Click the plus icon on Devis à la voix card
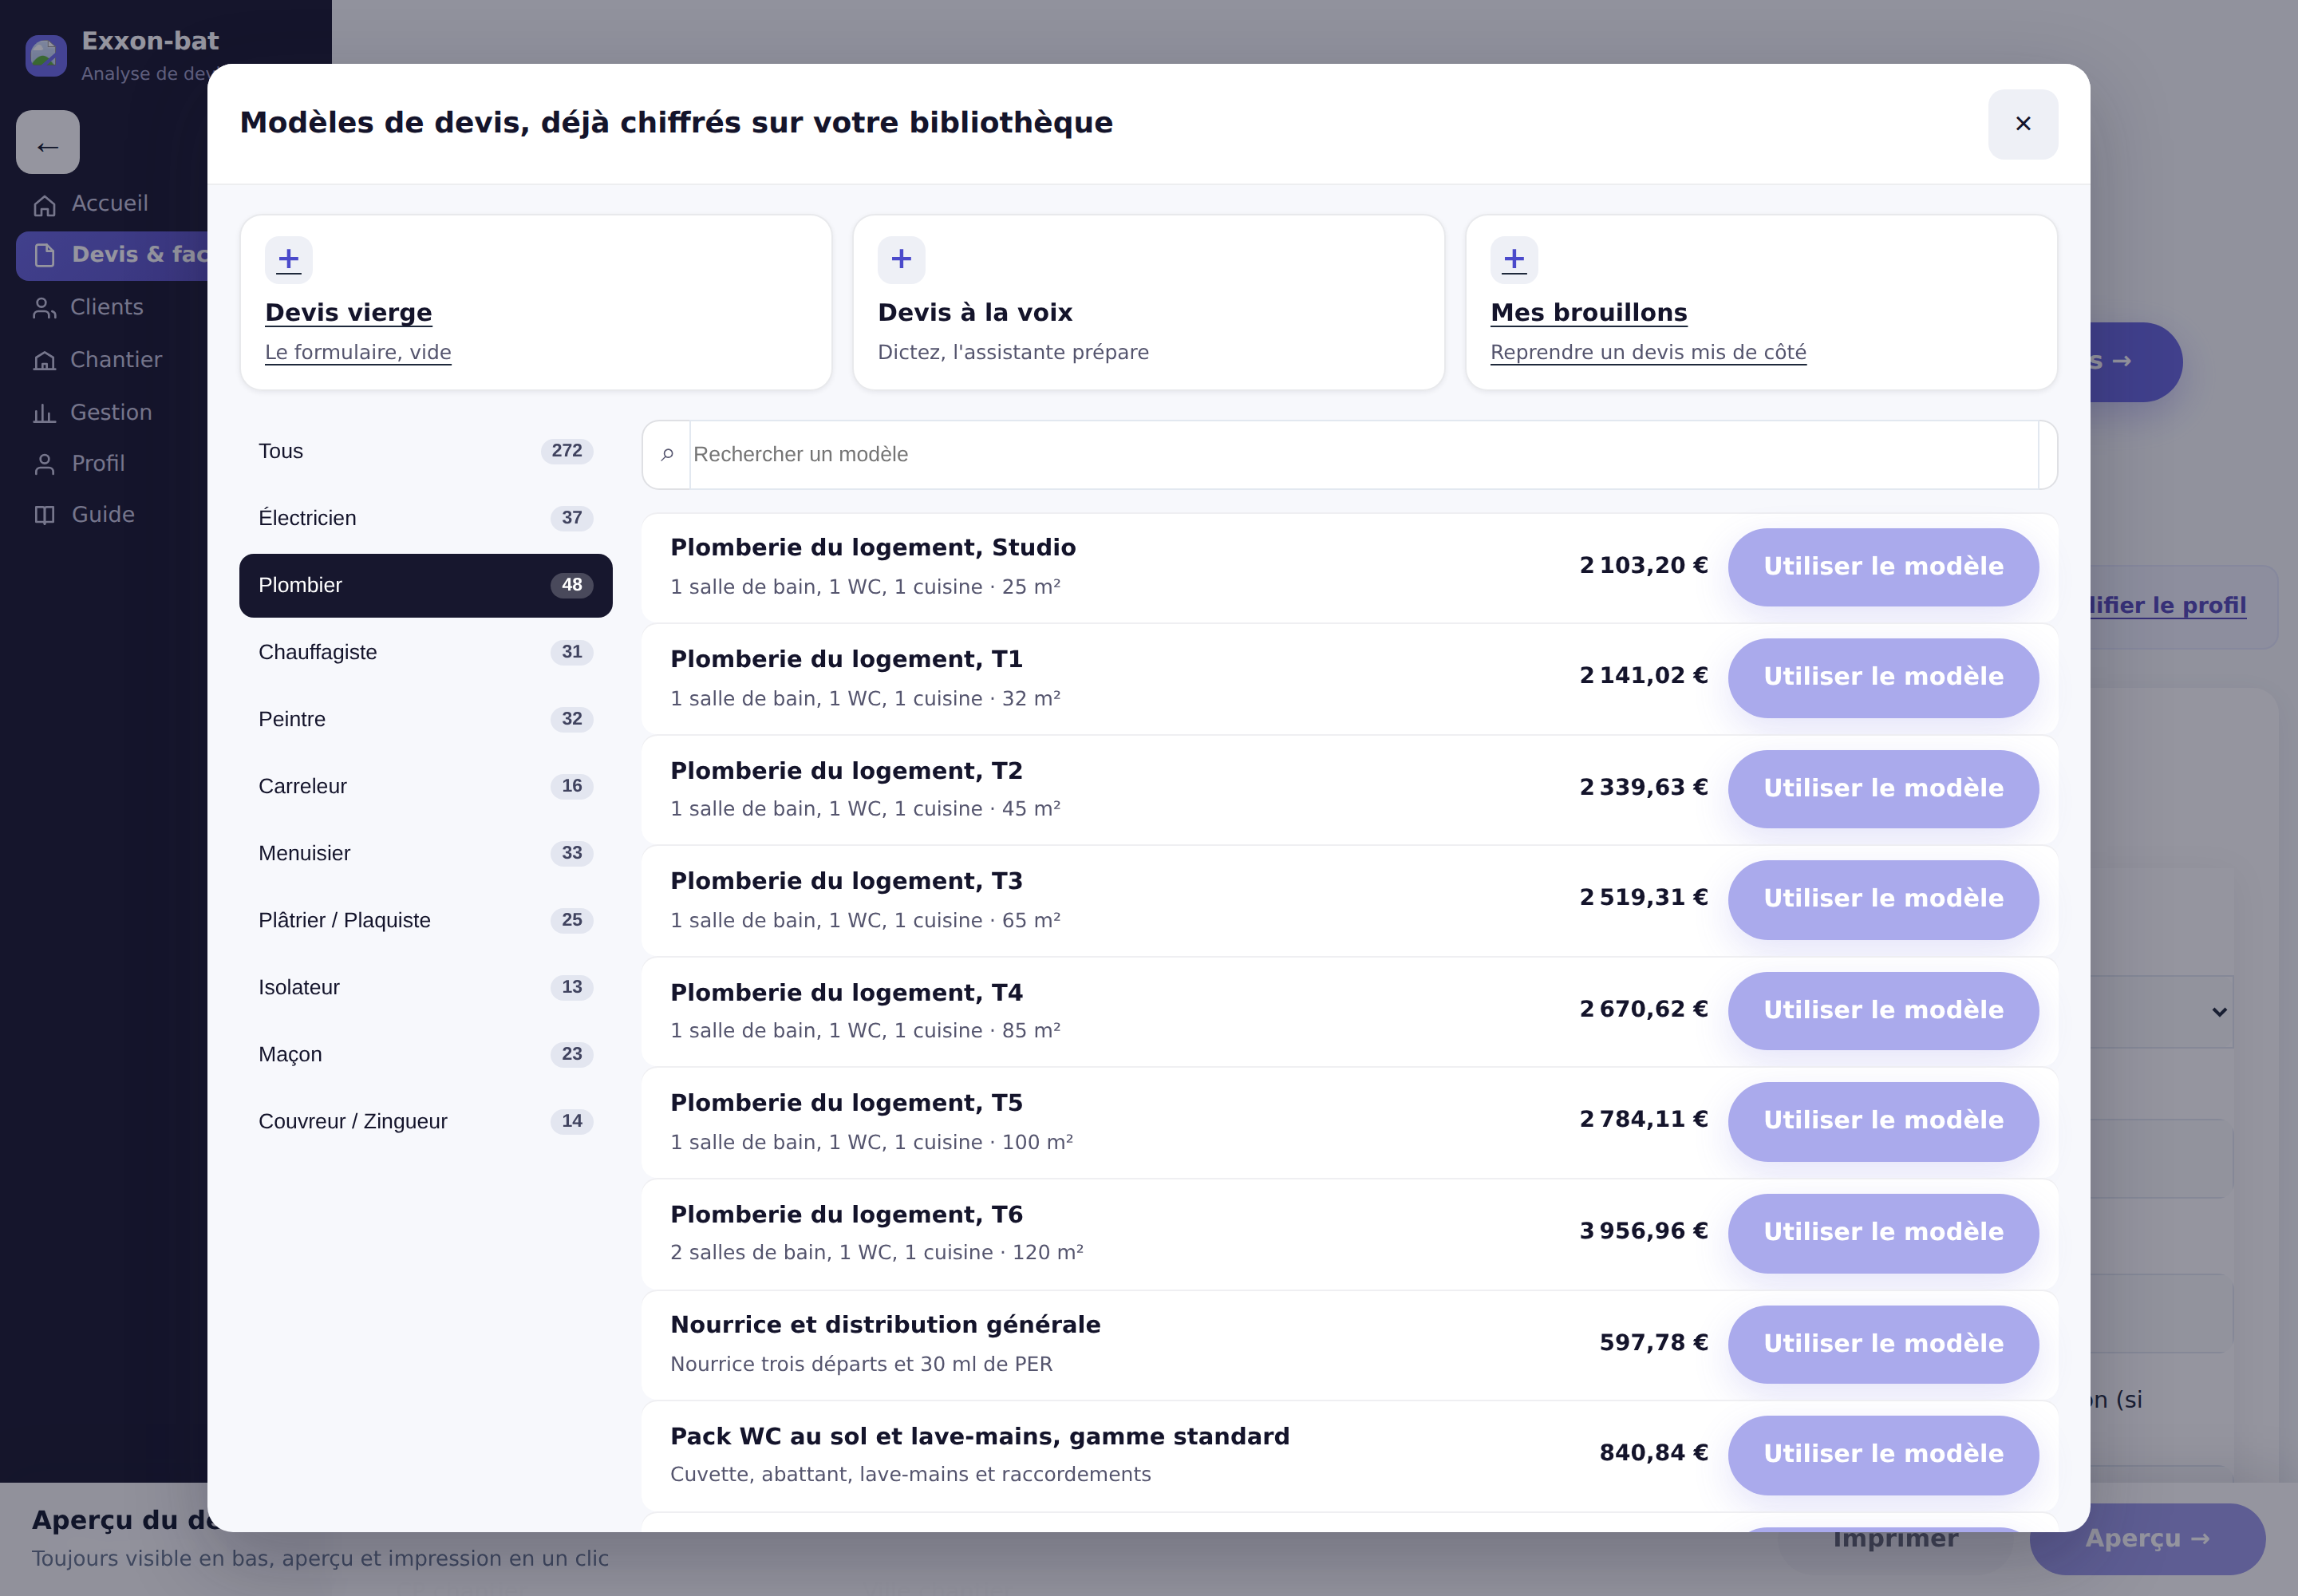The image size is (2298, 1596). coord(901,260)
